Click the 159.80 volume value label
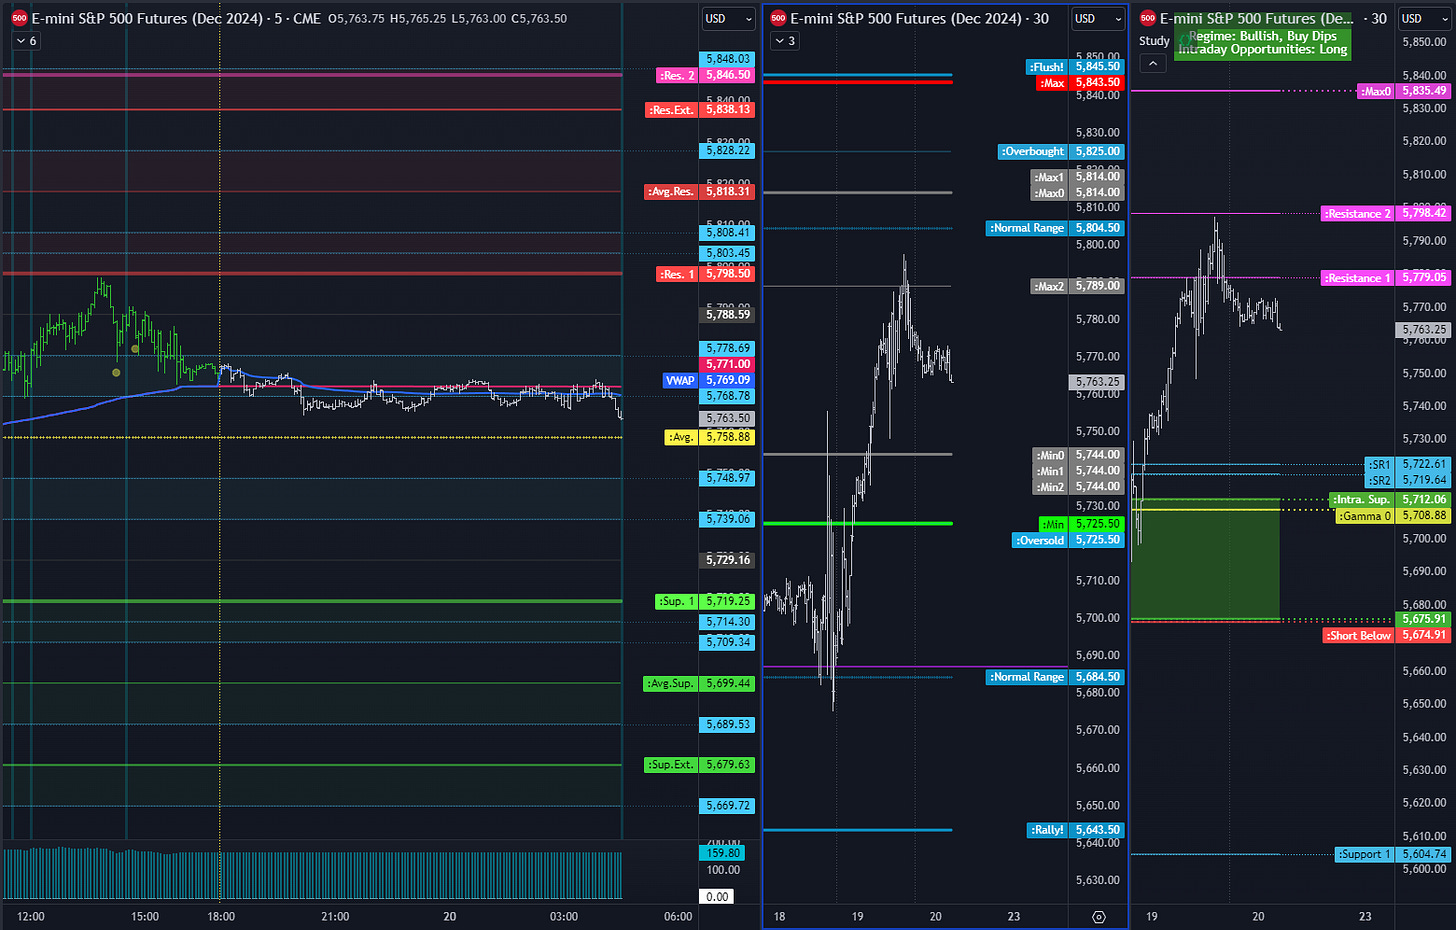The width and height of the screenshot is (1456, 930). (x=723, y=853)
